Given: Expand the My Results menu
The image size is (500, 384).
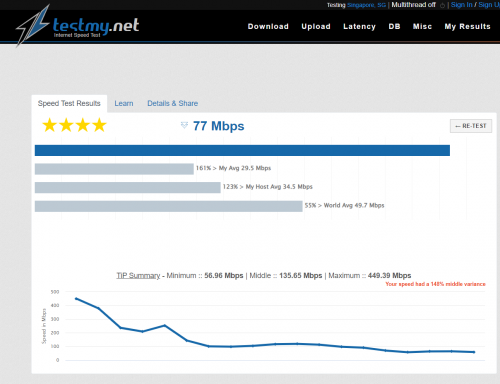Looking at the screenshot, I should click(467, 26).
